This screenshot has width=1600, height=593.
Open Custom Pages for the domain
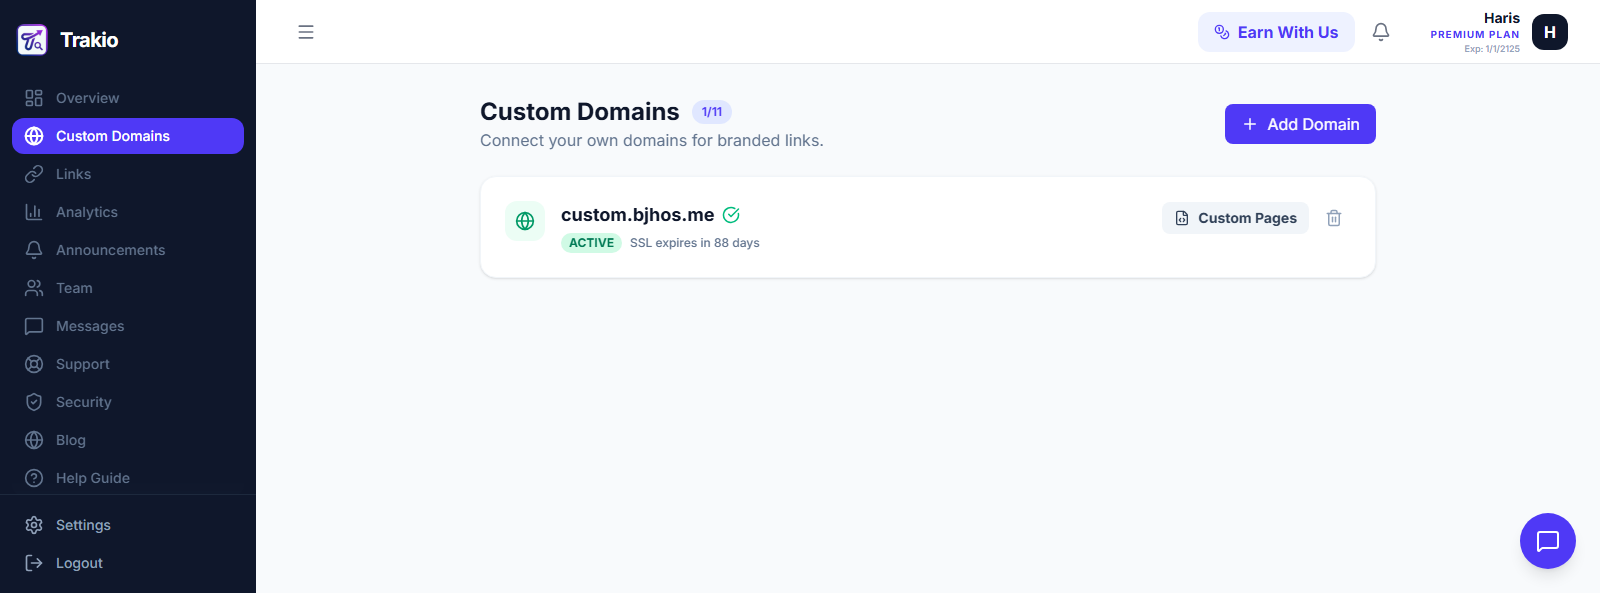[x=1235, y=218]
